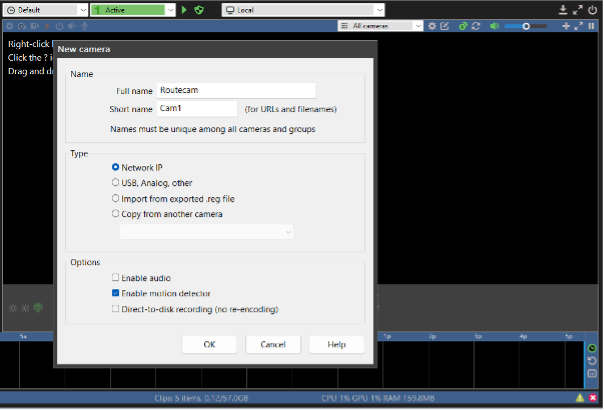Viewport: 604px width, 410px height.
Task: Click the second brightness sun icon in clips bar
Action: click(25, 308)
